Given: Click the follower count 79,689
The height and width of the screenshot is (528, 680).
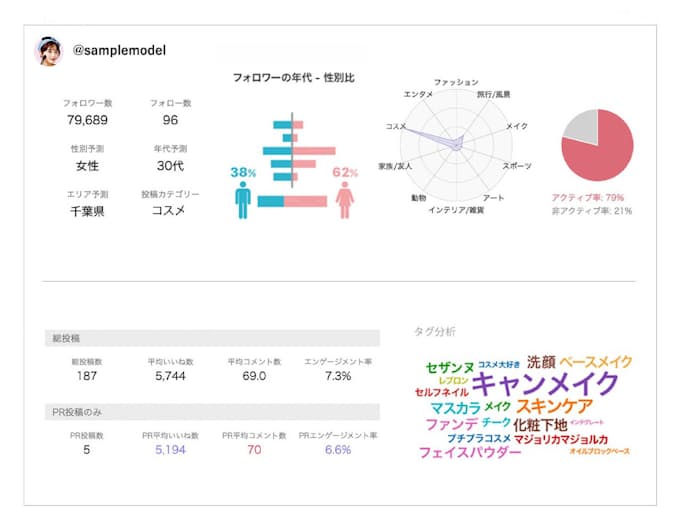Looking at the screenshot, I should click(87, 120).
